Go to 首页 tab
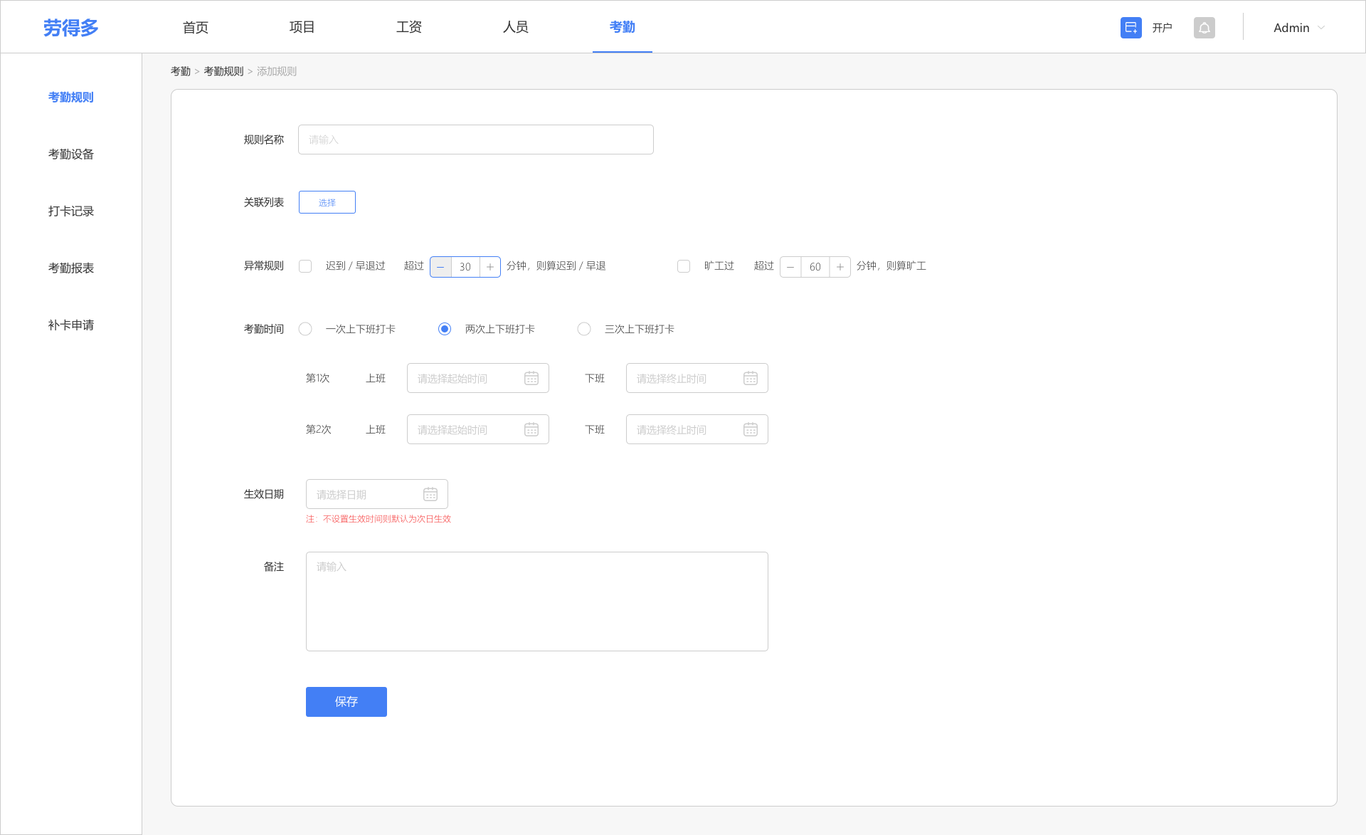Screen dimensions: 1366x835 (x=196, y=27)
